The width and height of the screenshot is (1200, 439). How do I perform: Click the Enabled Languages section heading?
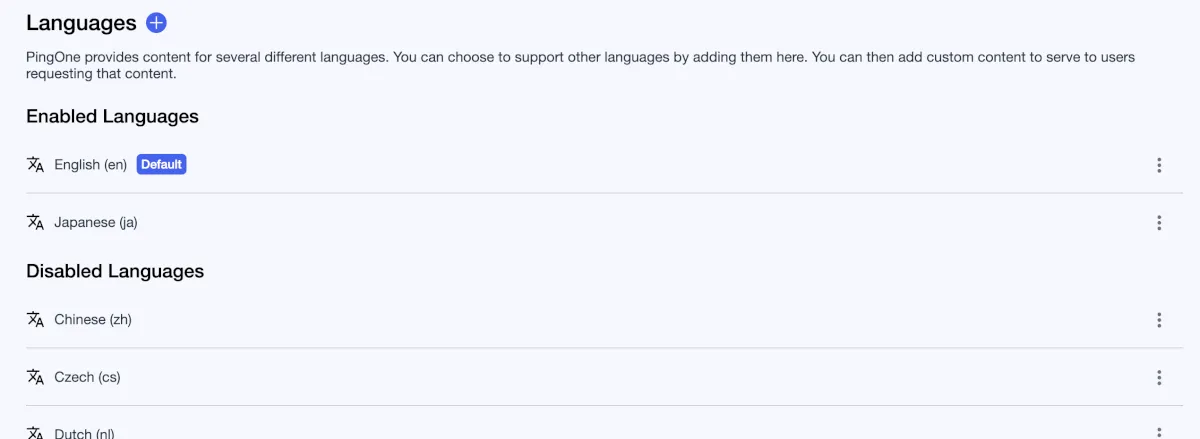(112, 117)
